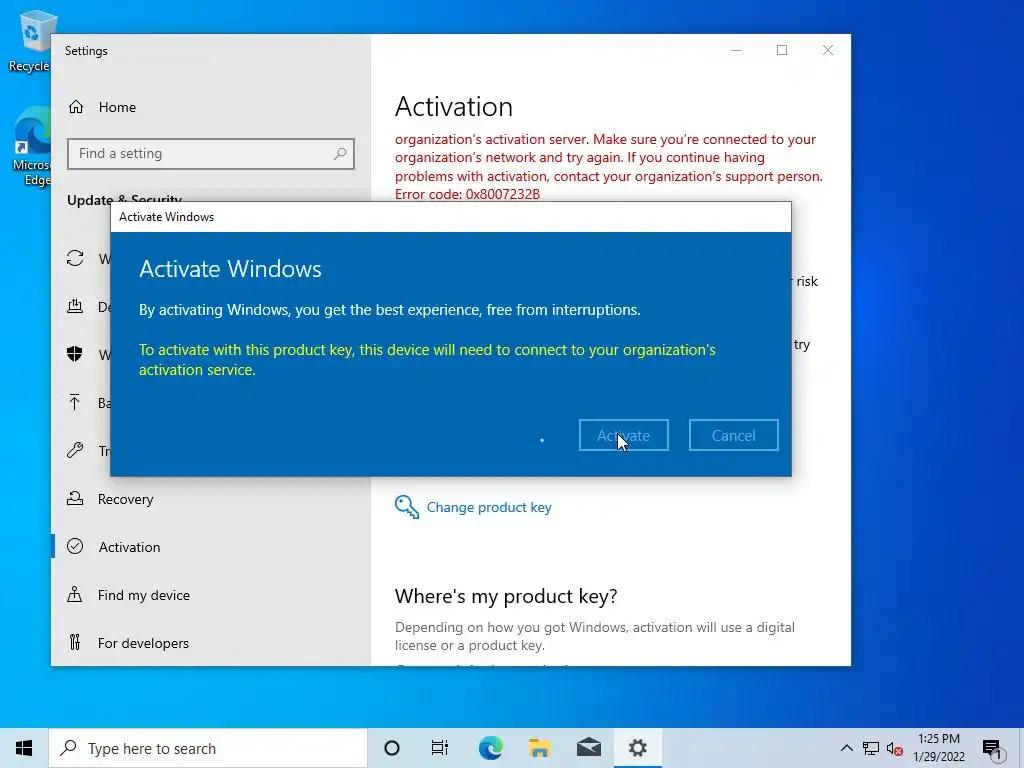Click the Home house icon in the sidebar
Image resolution: width=1024 pixels, height=768 pixels.
76,106
